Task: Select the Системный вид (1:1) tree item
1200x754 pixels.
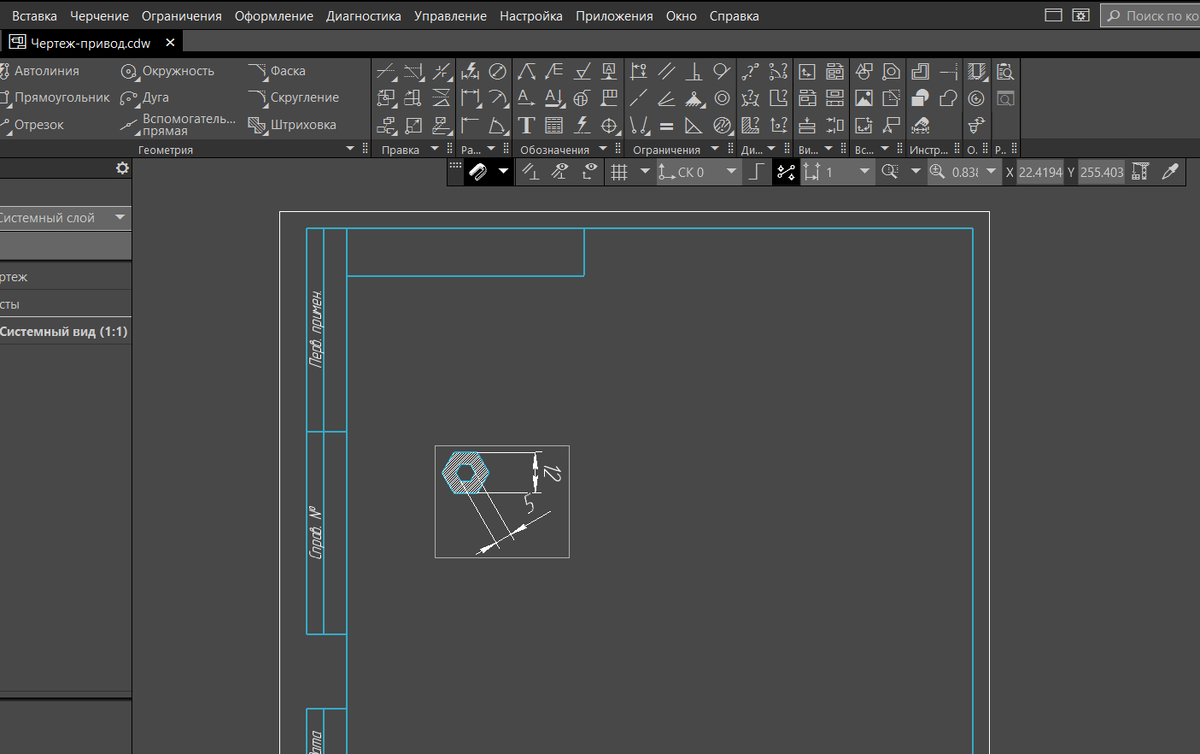Action: pyautogui.click(x=64, y=331)
